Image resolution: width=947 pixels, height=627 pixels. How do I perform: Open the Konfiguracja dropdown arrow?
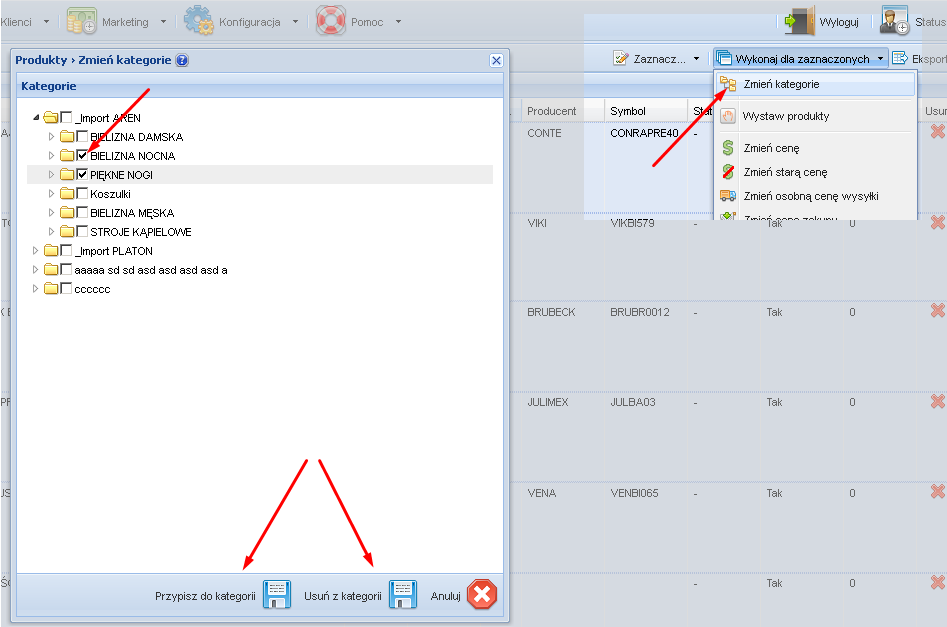tap(295, 22)
